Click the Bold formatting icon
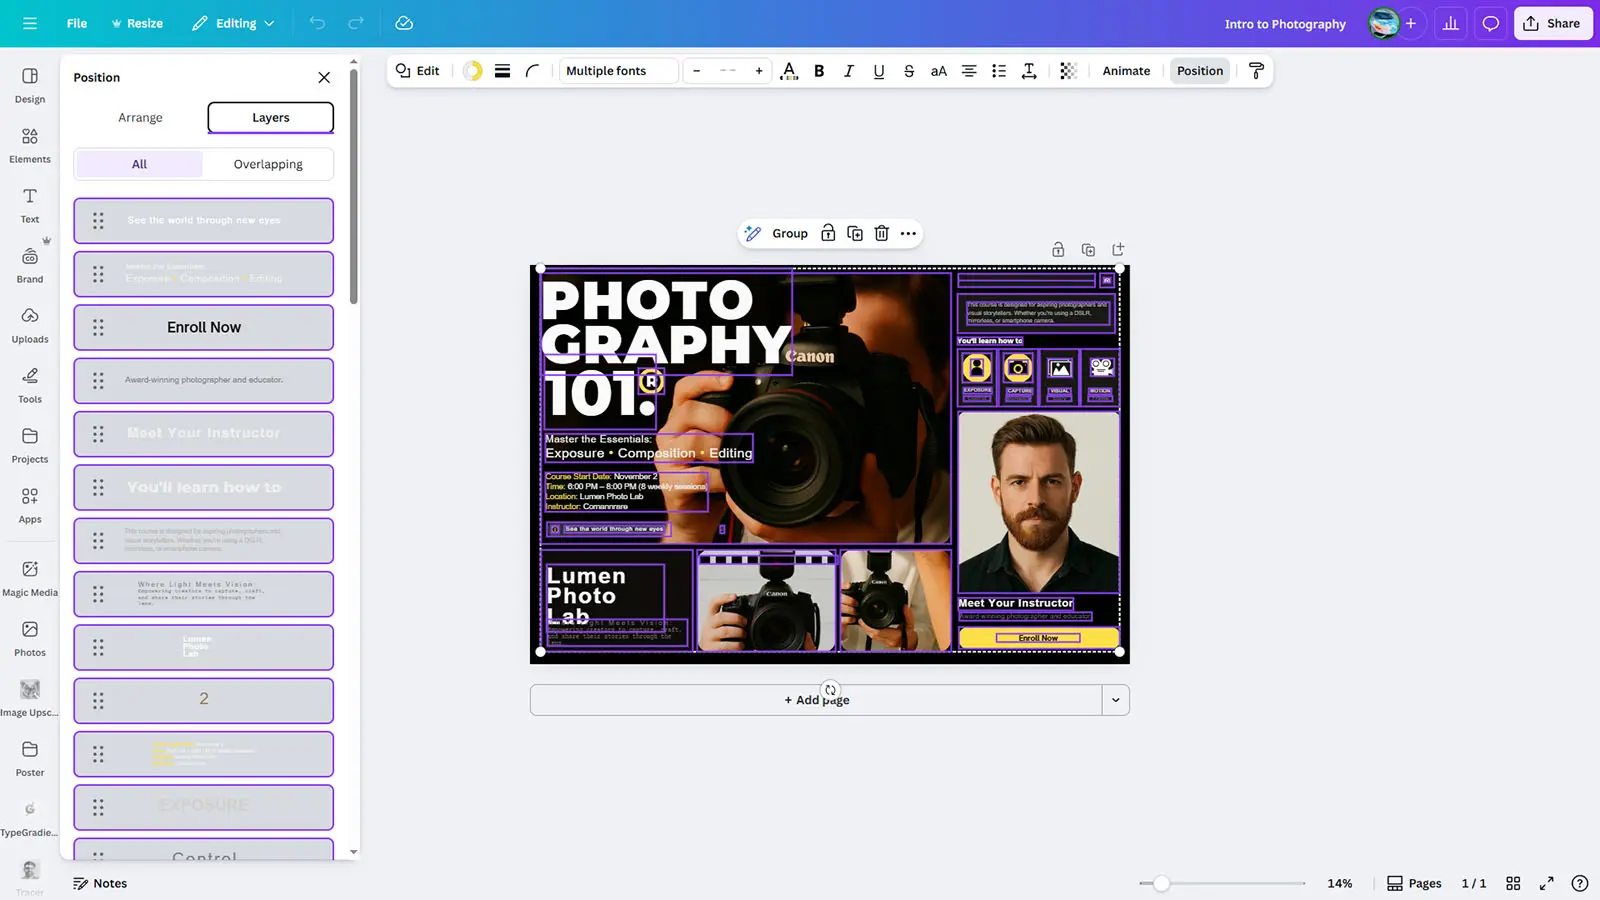Viewport: 1600px width, 900px height. click(819, 71)
